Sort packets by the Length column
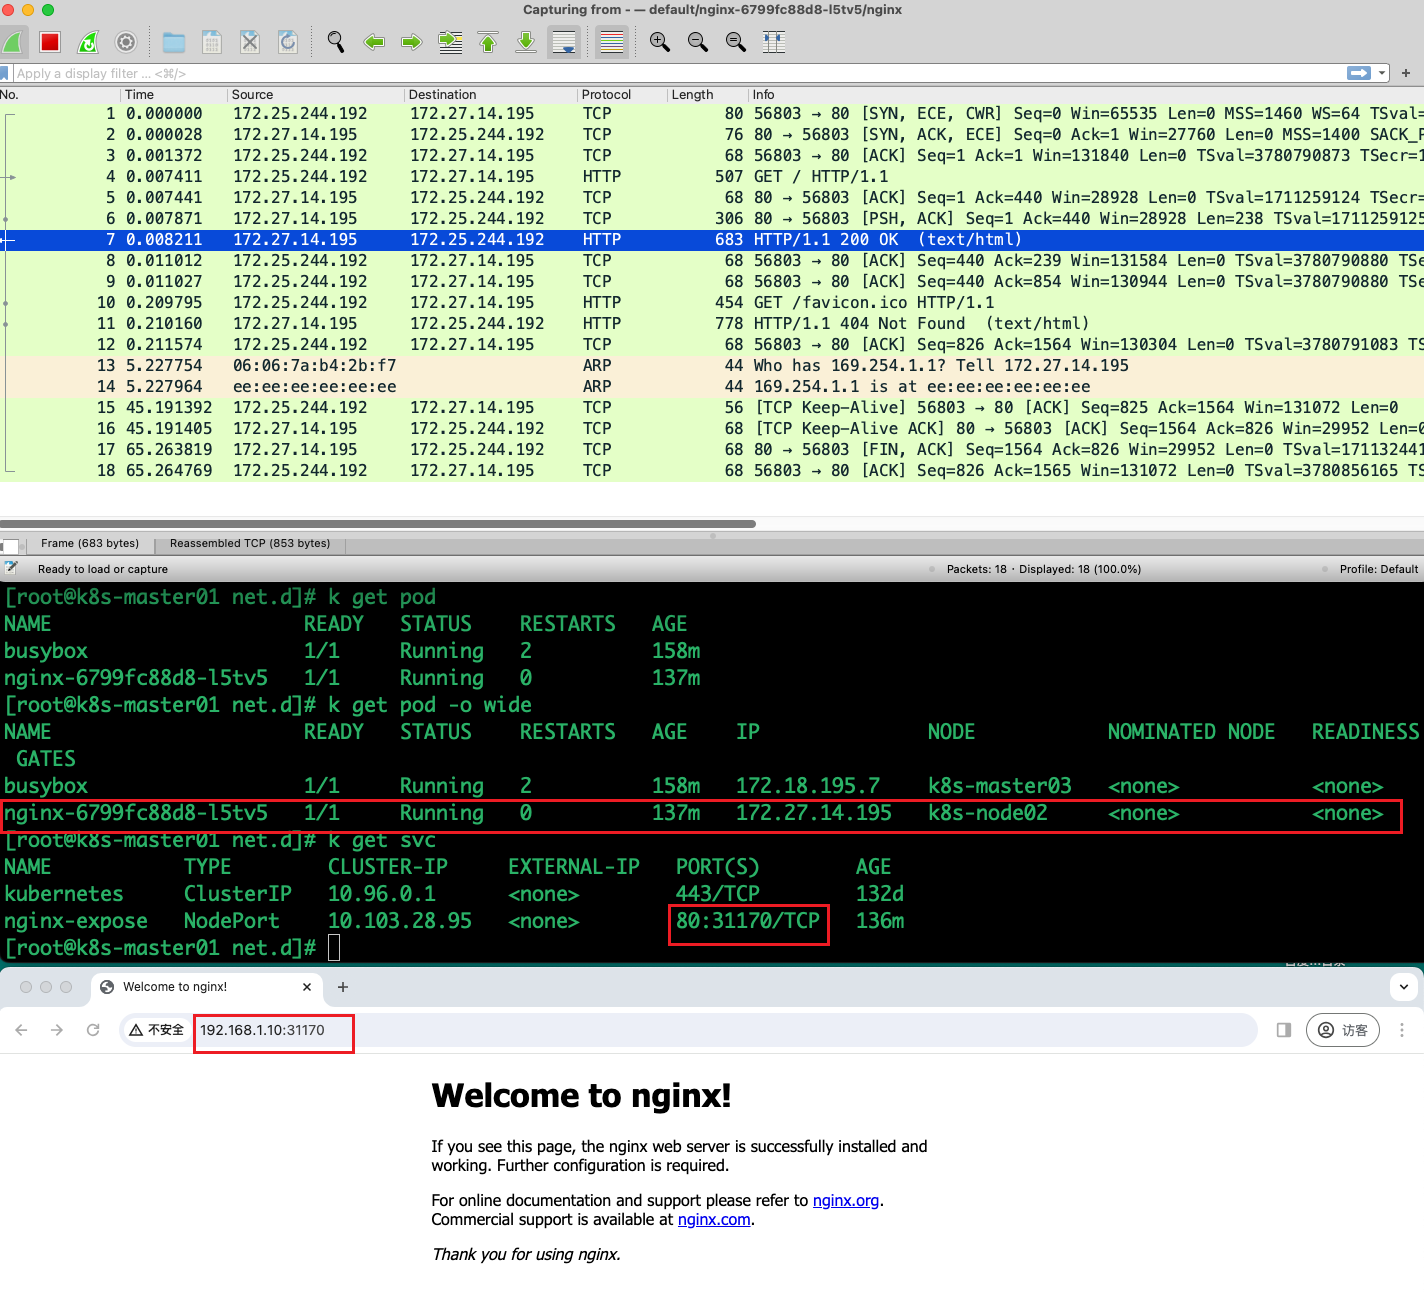Screen dimensions: 1424x1306 tap(708, 95)
